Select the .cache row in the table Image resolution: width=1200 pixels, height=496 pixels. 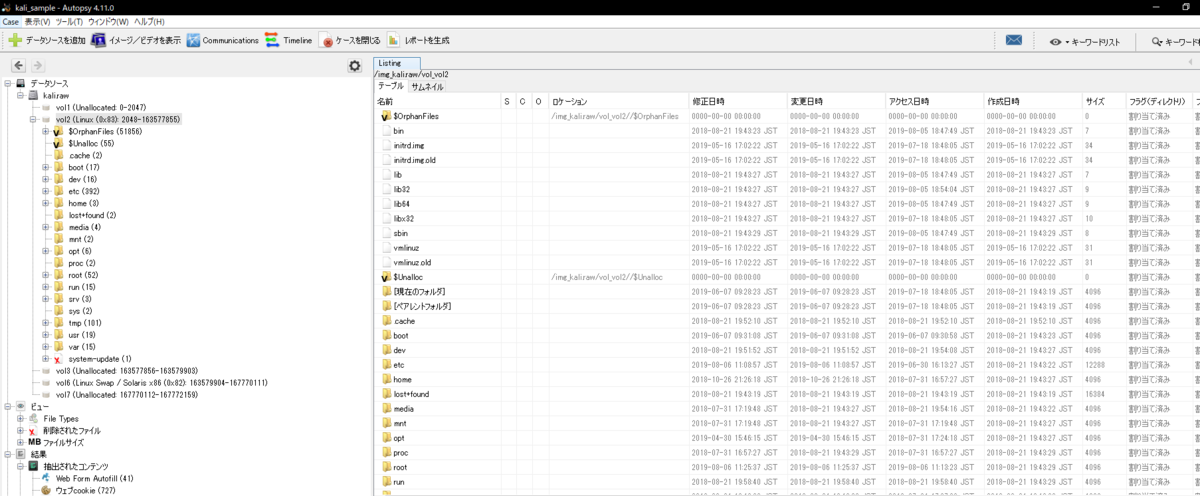tap(786, 320)
